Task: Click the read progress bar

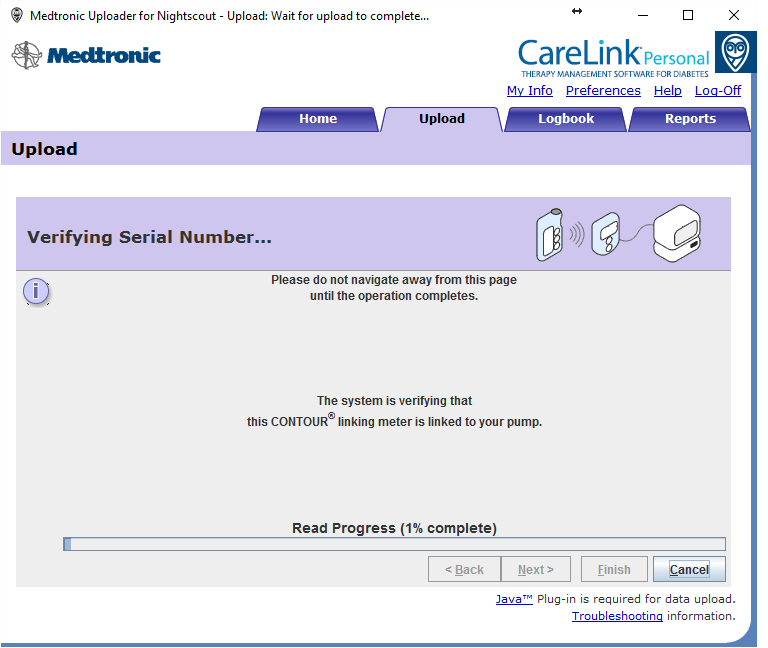Action: click(394, 544)
